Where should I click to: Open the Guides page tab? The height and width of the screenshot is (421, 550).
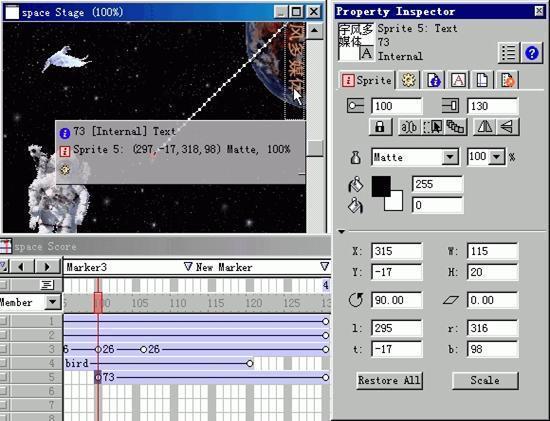[x=482, y=80]
